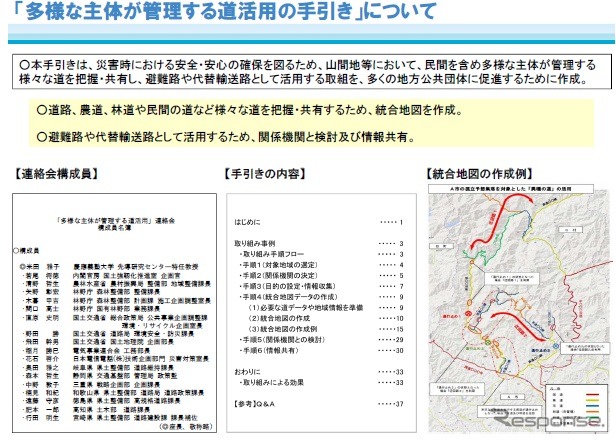
Task: Select the 日本電信電話(株) row
Action: [115, 359]
